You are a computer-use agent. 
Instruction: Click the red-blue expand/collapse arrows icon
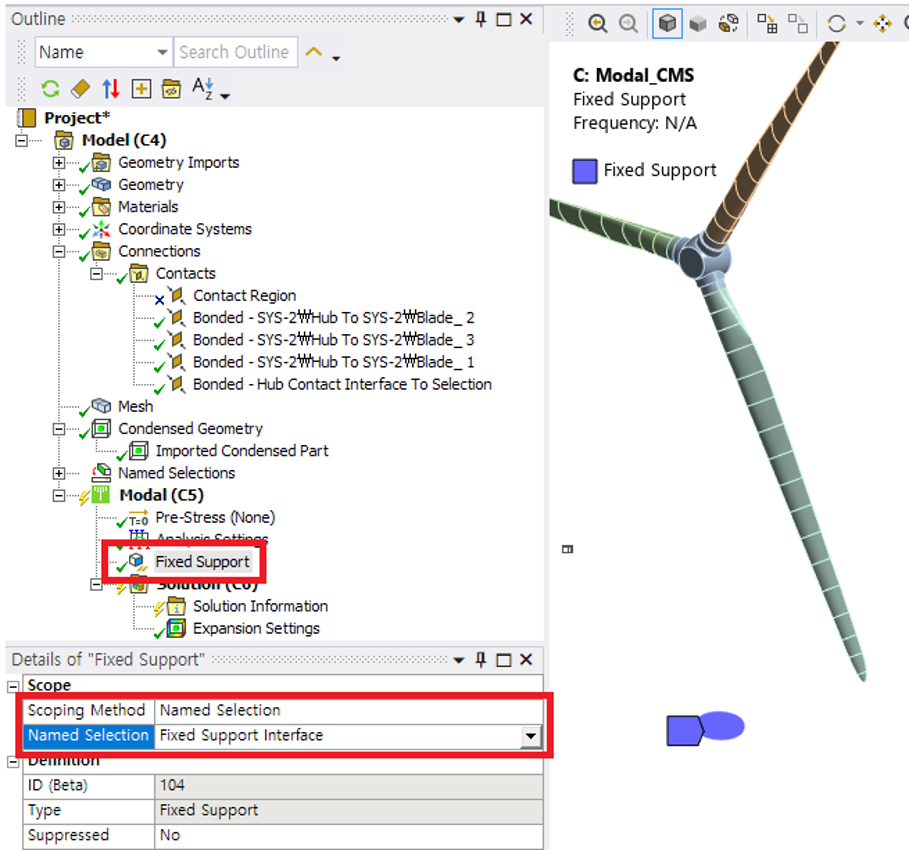click(111, 89)
